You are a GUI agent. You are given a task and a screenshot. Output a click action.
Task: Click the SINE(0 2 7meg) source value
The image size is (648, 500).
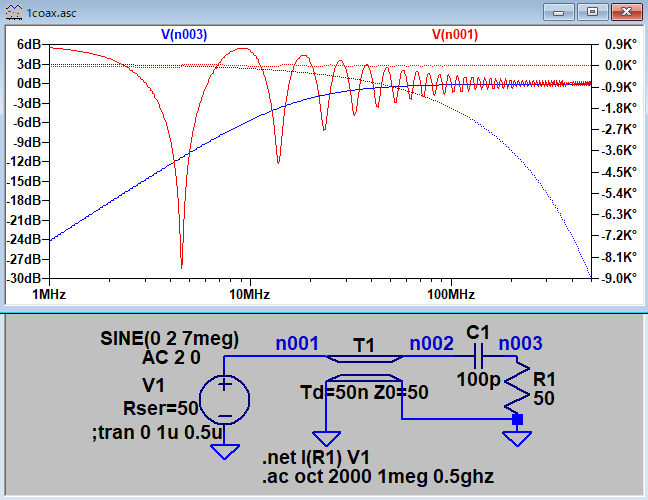[169, 339]
